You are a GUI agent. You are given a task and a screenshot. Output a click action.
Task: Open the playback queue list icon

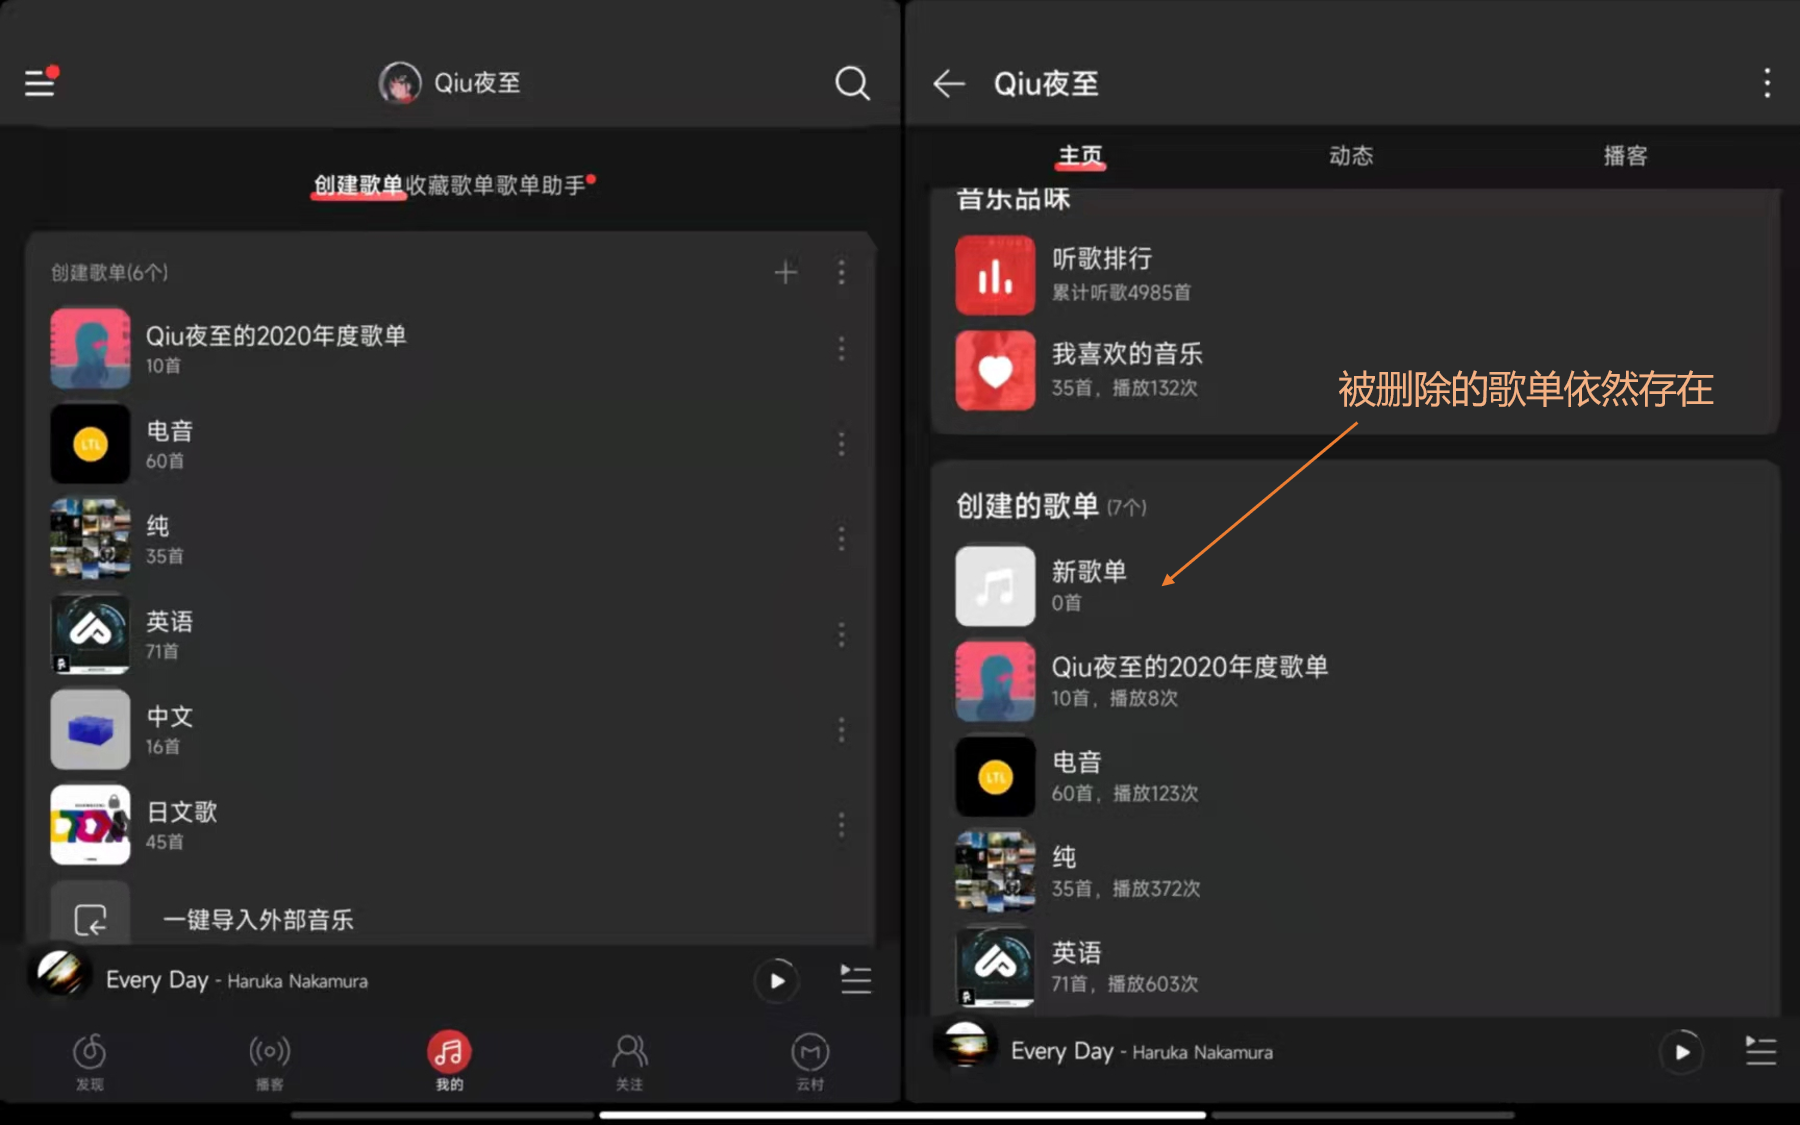856,980
